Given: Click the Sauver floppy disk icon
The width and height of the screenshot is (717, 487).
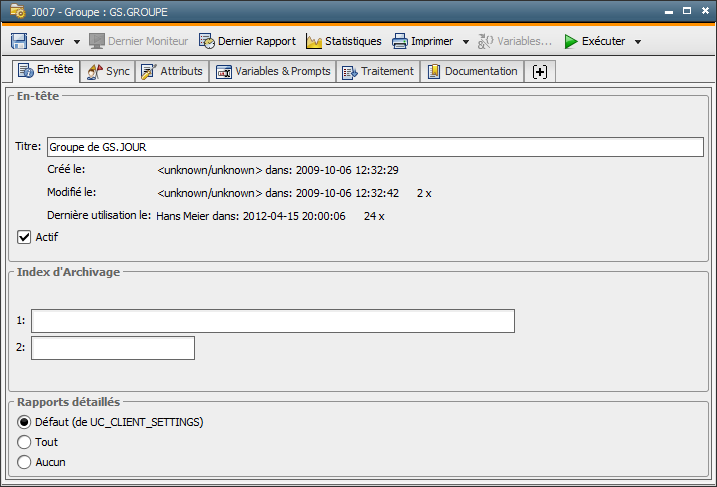Looking at the screenshot, I should (x=19, y=41).
